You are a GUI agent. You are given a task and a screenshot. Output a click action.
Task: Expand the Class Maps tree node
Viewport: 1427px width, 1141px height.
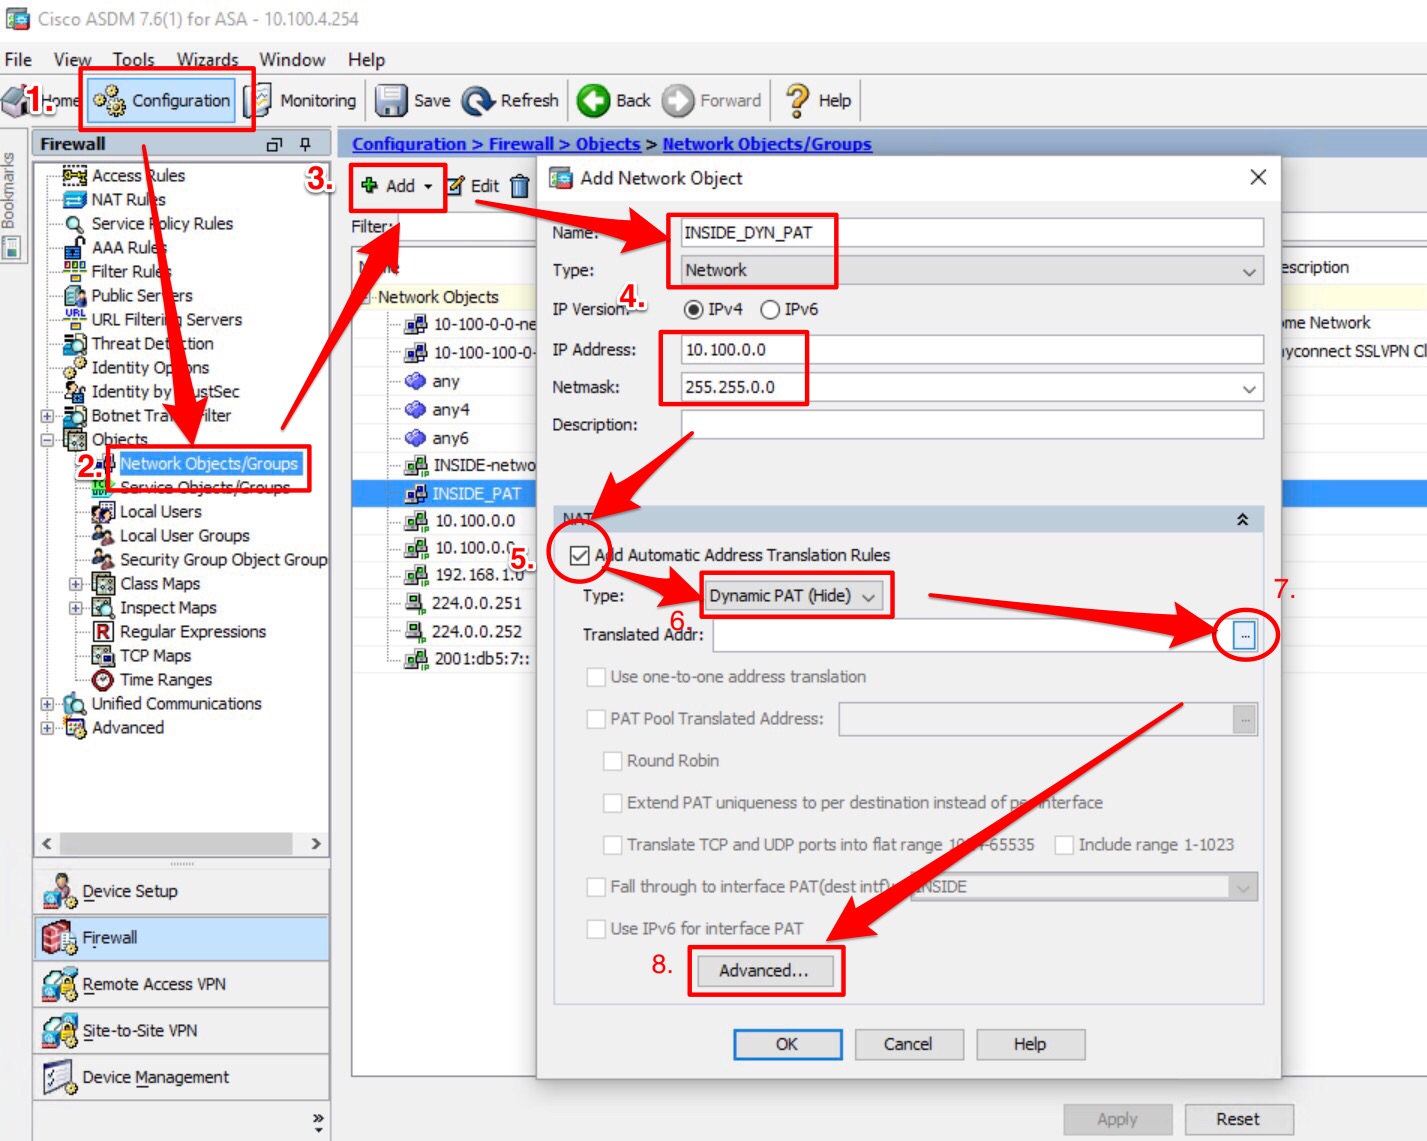coord(76,584)
